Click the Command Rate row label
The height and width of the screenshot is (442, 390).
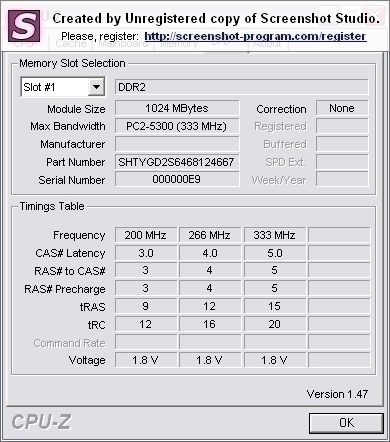(x=69, y=343)
